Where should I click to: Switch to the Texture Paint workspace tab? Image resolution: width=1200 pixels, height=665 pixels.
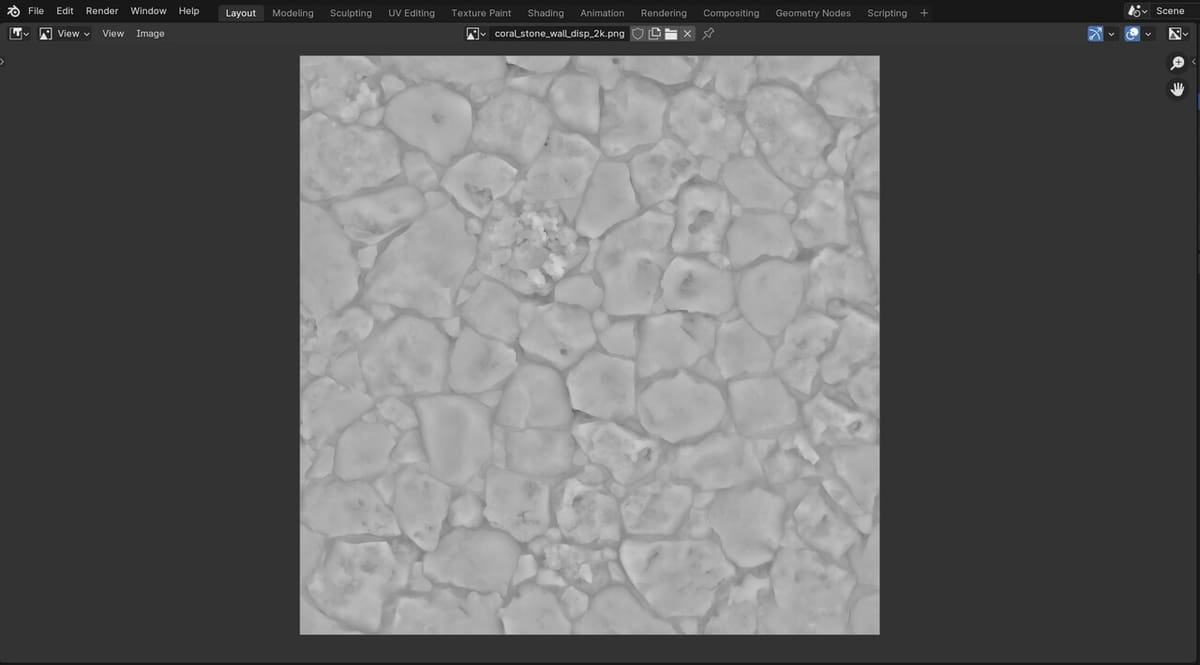pos(481,13)
